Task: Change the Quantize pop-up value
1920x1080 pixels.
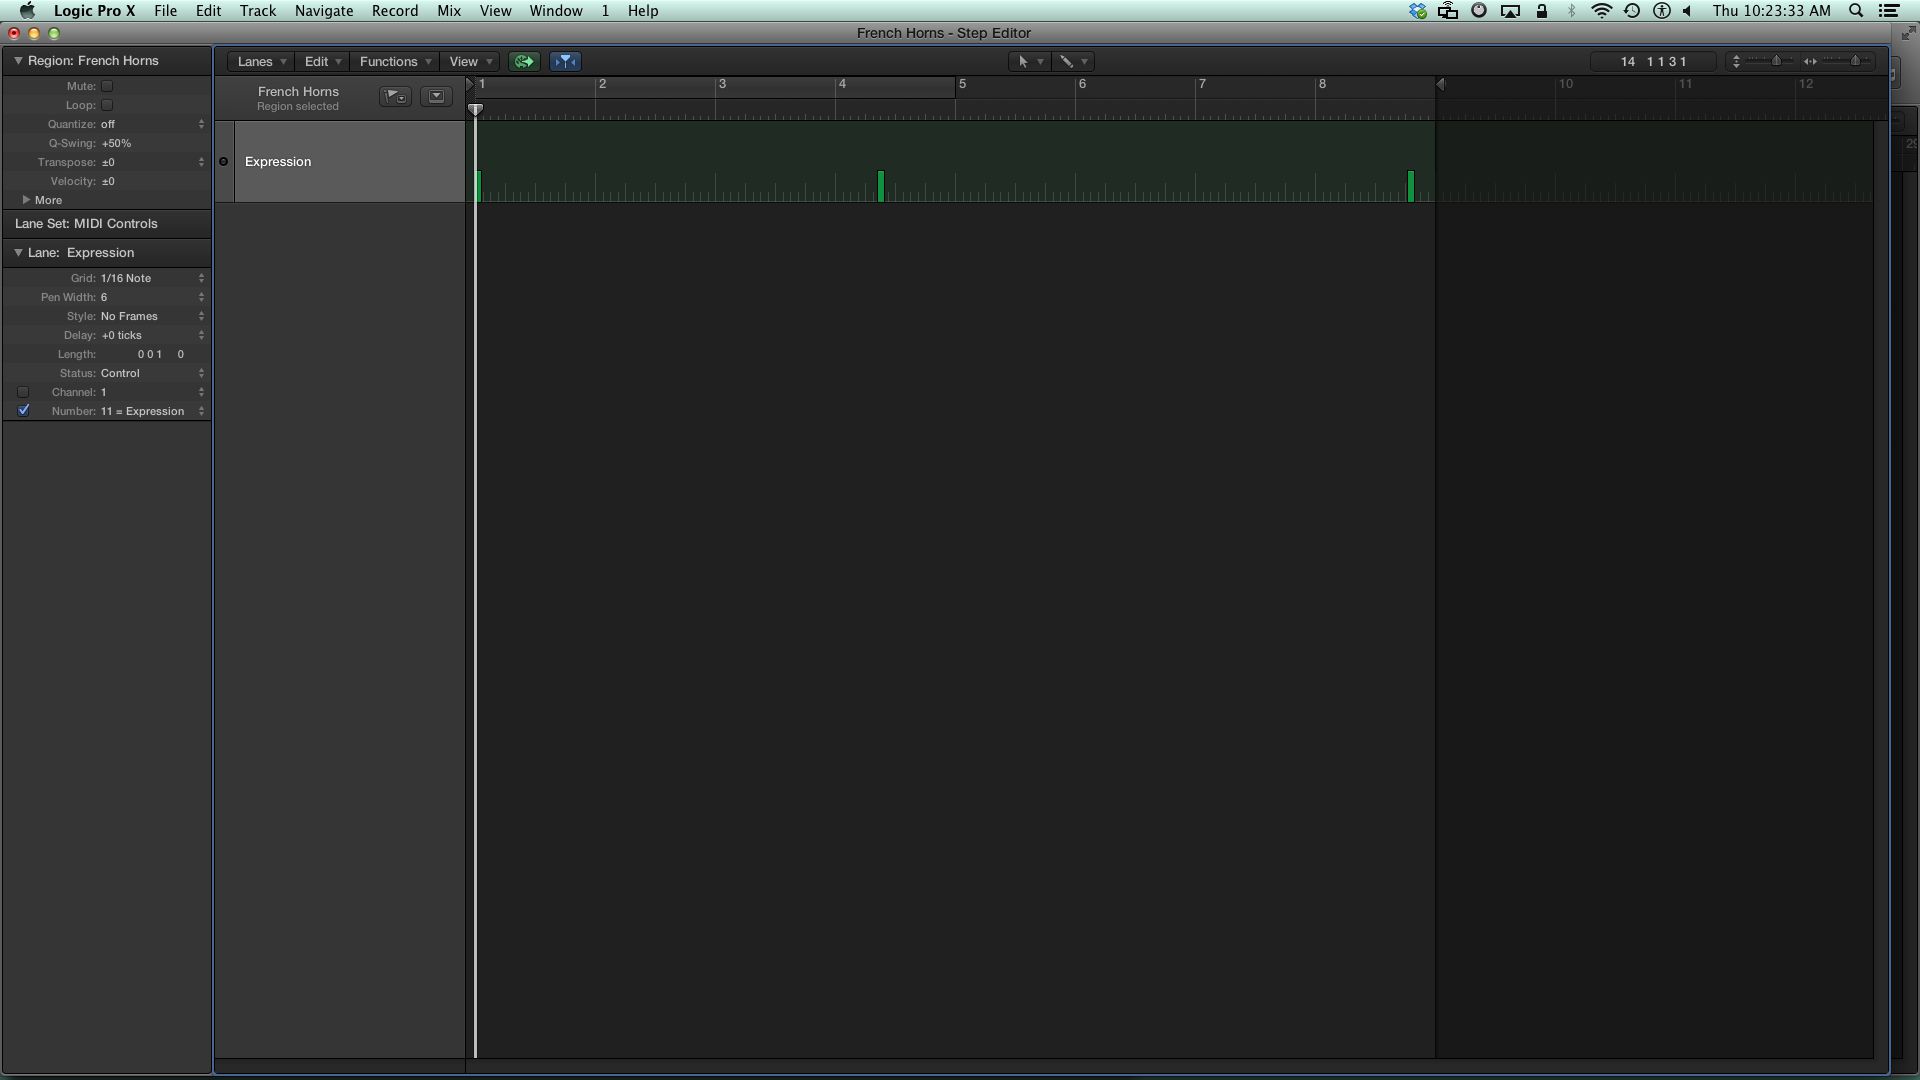Action: point(152,124)
